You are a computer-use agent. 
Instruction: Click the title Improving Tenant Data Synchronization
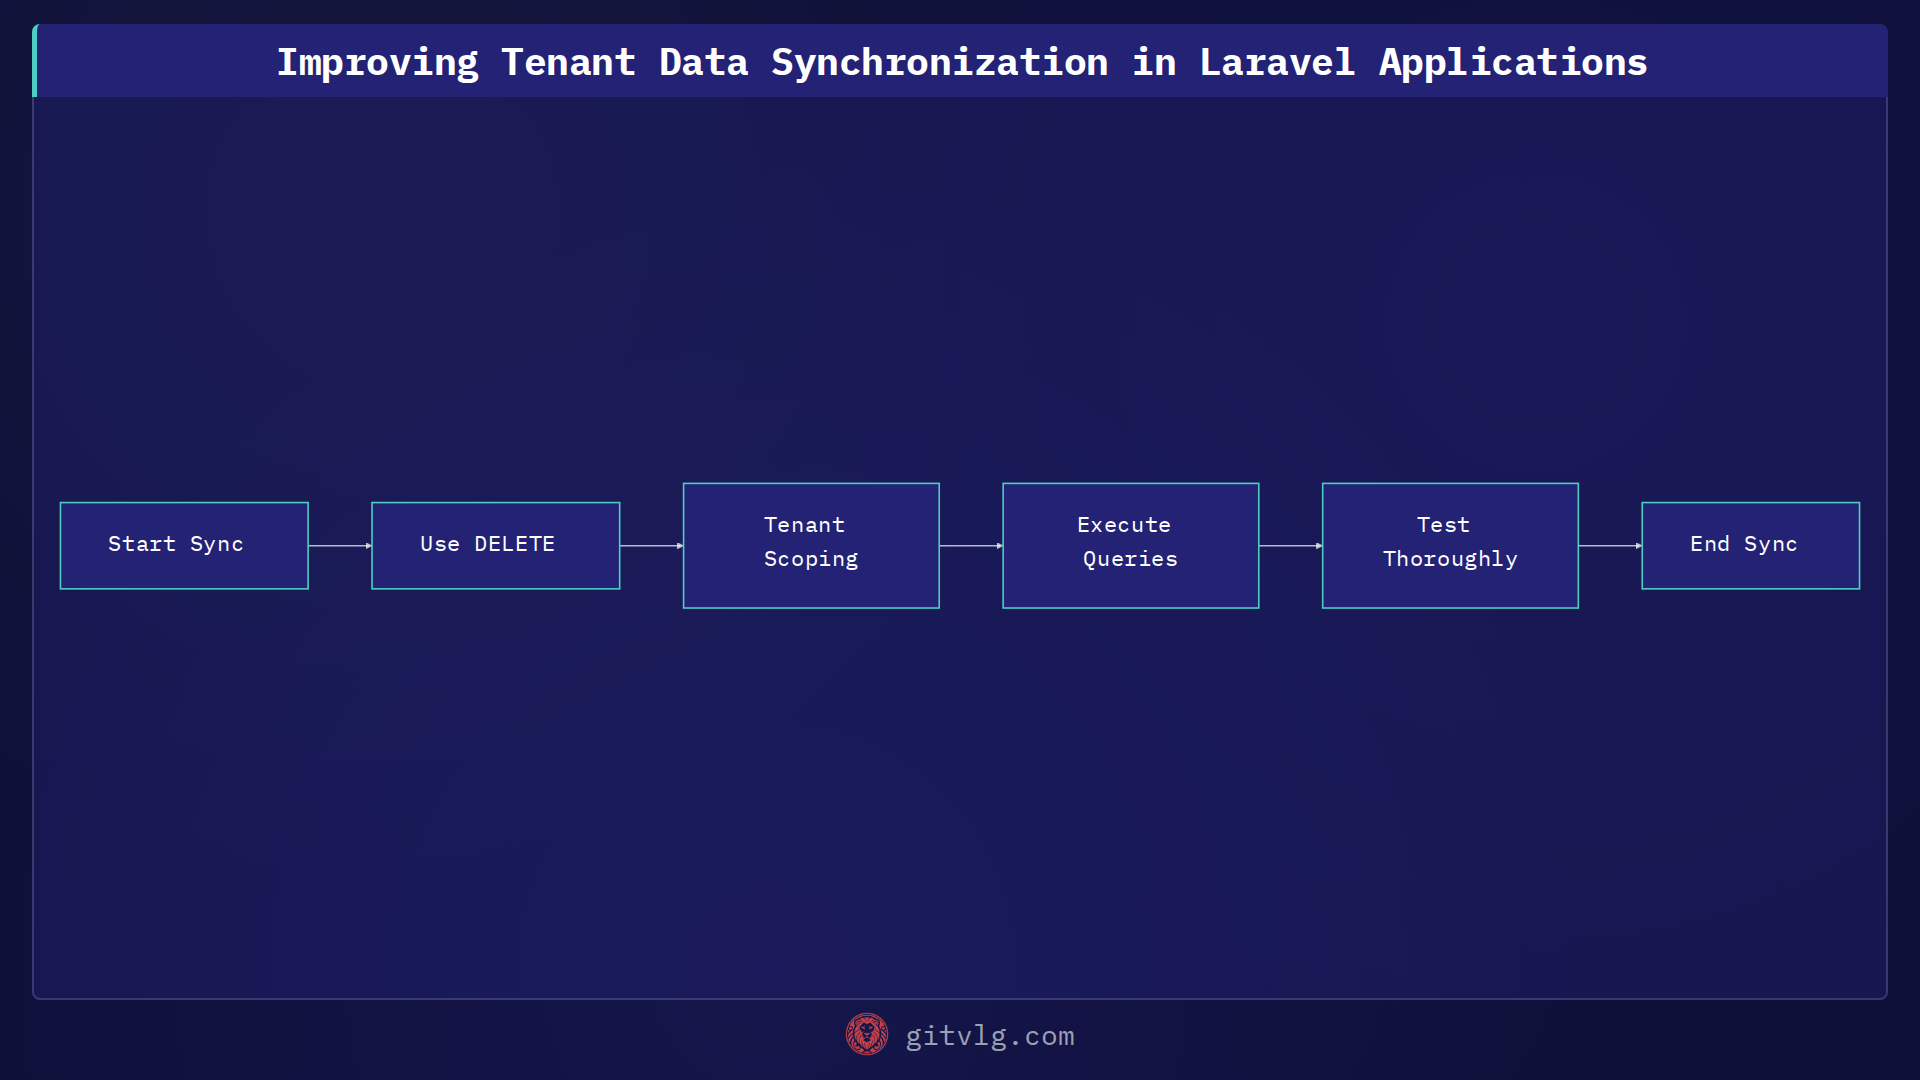tap(961, 62)
